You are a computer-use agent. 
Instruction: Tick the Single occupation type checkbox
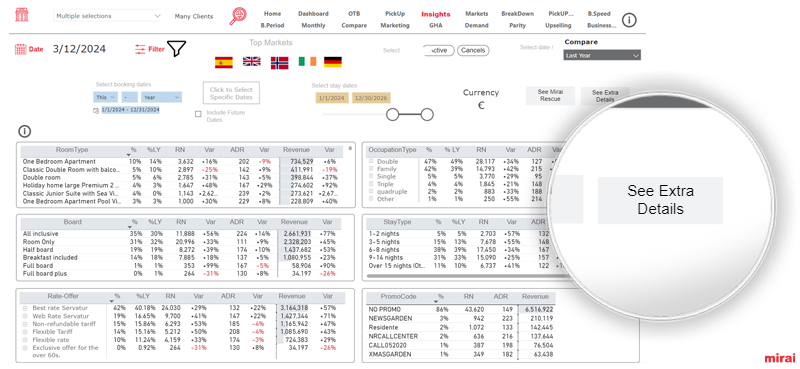pyautogui.click(x=371, y=177)
